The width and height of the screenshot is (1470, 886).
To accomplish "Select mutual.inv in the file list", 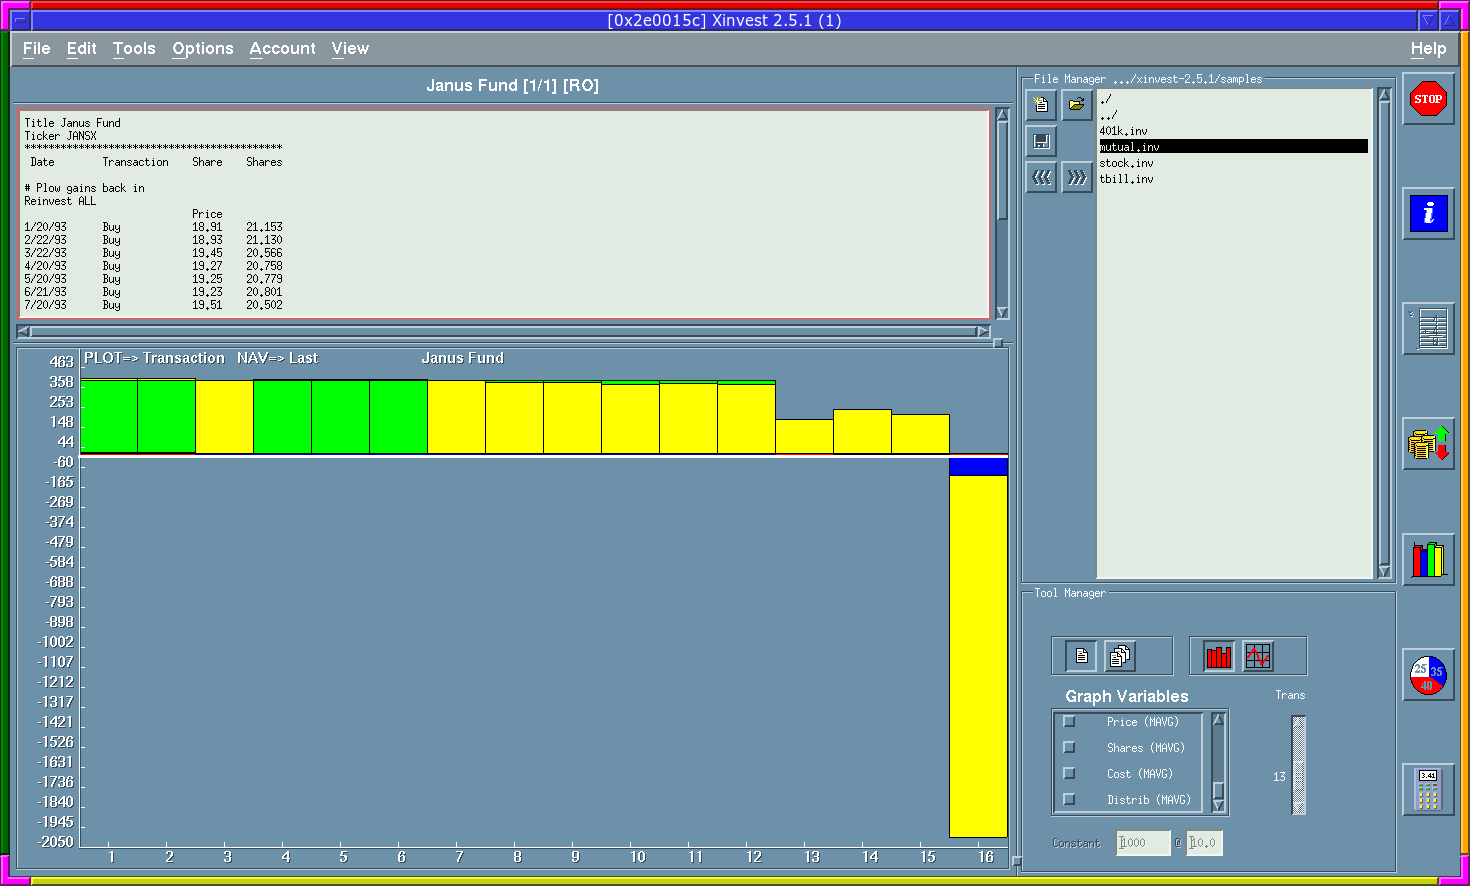I will click(1233, 147).
